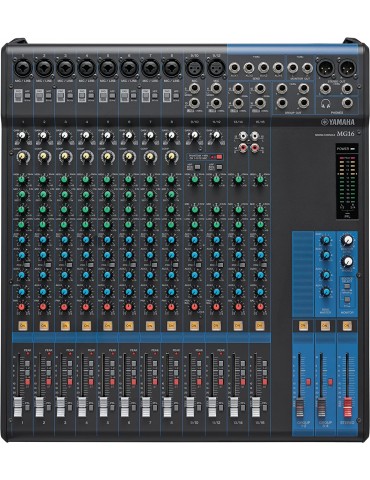370x480 pixels.
Task: Turn on channel 1 ON button
Action: [x=23, y=325]
